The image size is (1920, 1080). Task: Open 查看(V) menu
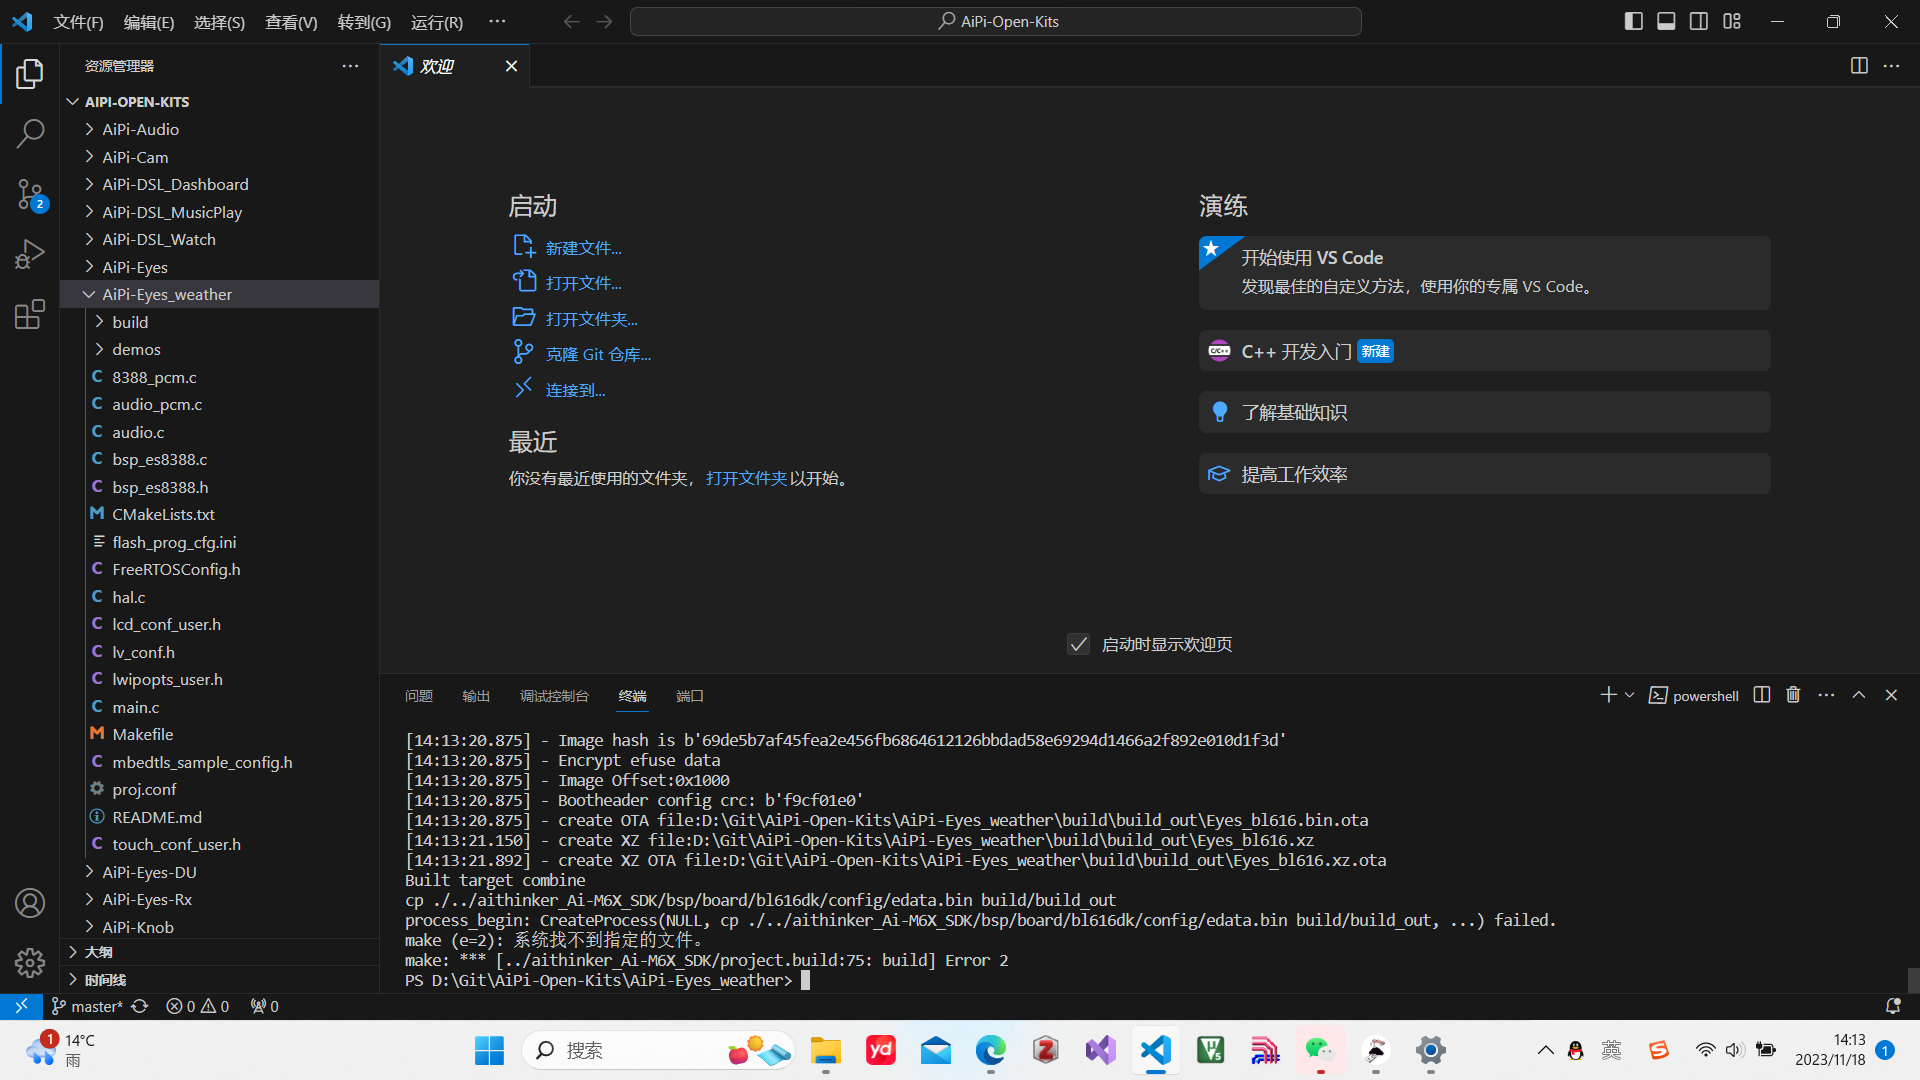(291, 22)
